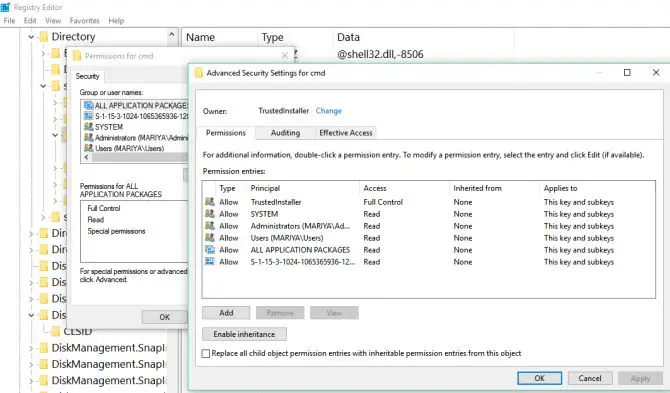The image size is (670, 393).
Task: Click the Enable inheritance button
Action: (x=244, y=334)
